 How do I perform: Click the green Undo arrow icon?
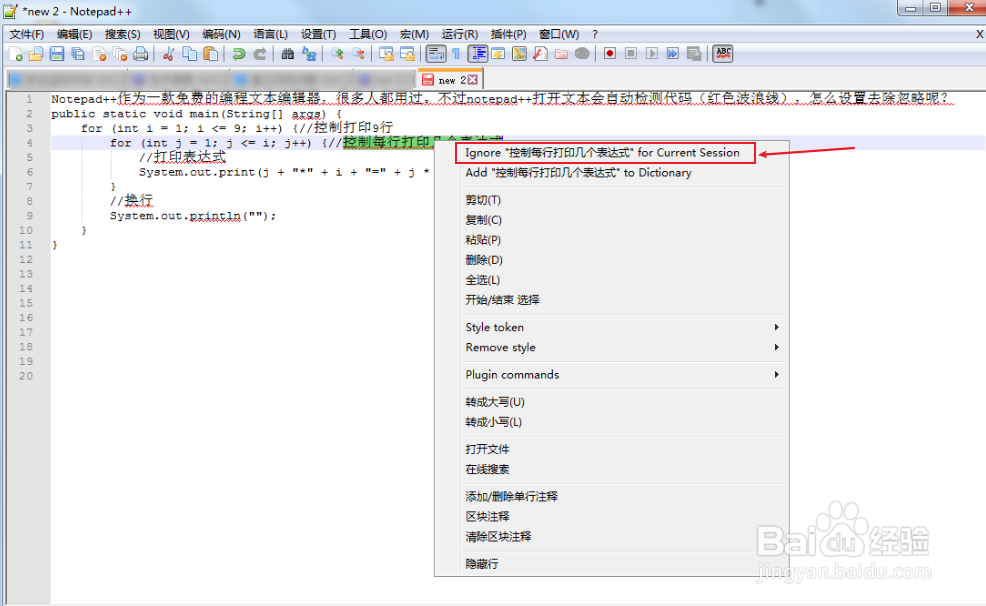click(238, 54)
